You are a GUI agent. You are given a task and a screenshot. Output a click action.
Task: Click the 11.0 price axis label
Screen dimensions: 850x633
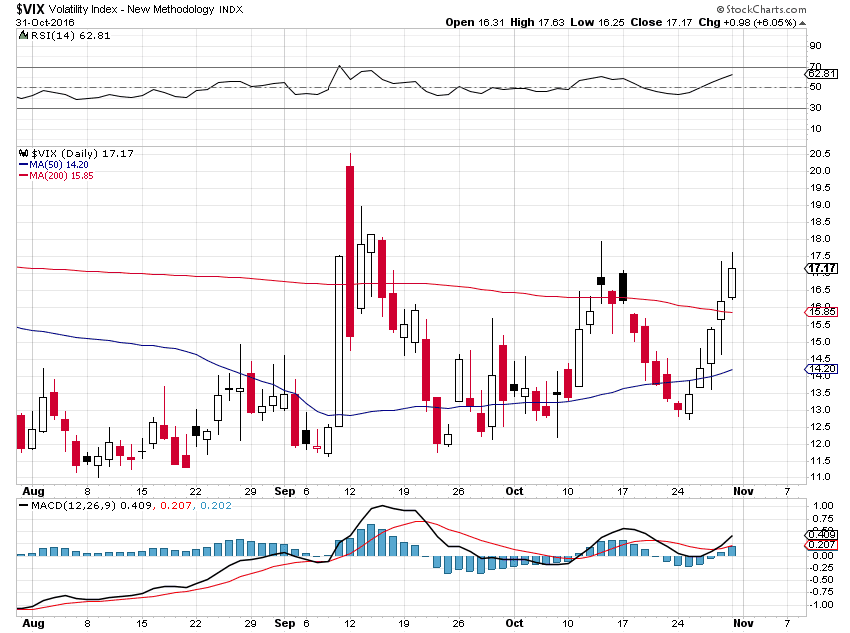coord(820,477)
